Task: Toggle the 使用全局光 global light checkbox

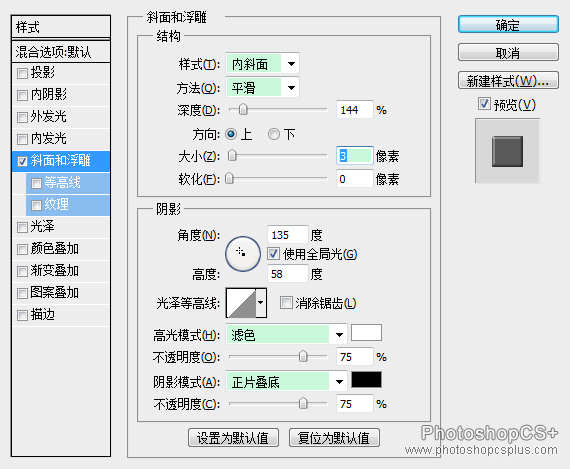Action: (273, 253)
